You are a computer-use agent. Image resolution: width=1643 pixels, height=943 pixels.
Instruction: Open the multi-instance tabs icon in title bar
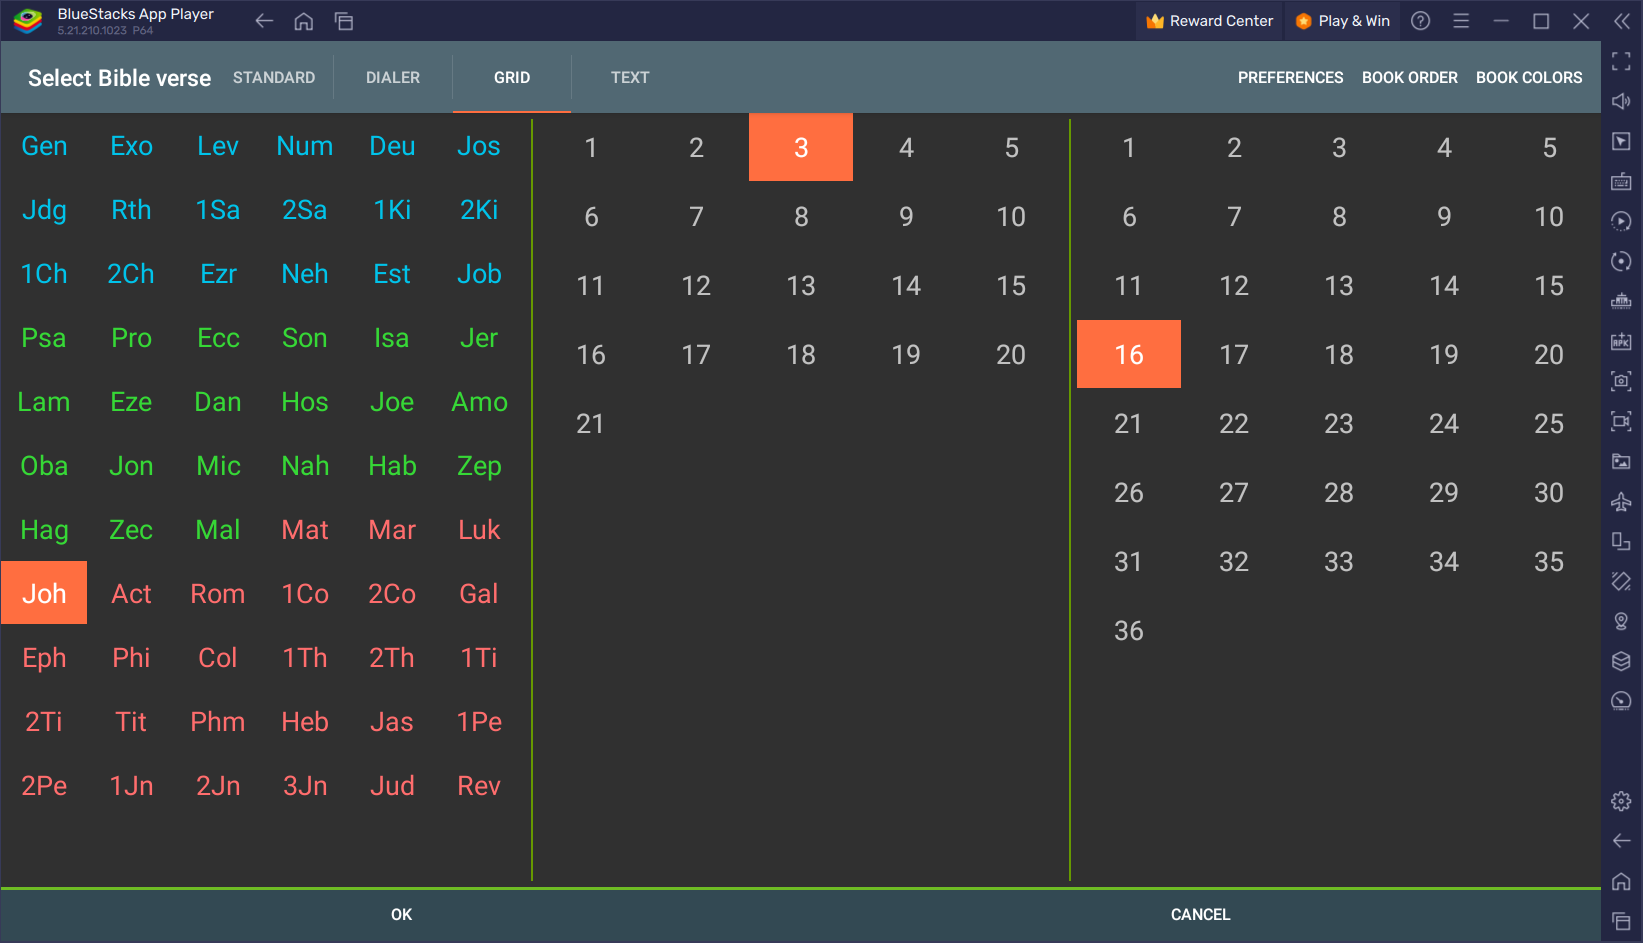pyautogui.click(x=344, y=21)
